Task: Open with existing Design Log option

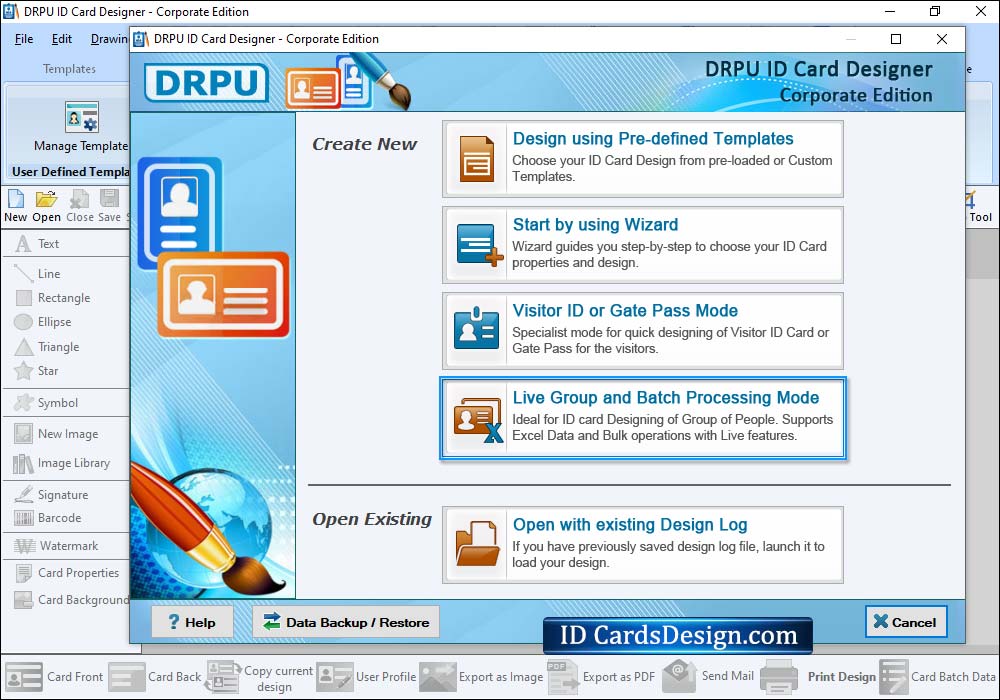Action: [643, 545]
